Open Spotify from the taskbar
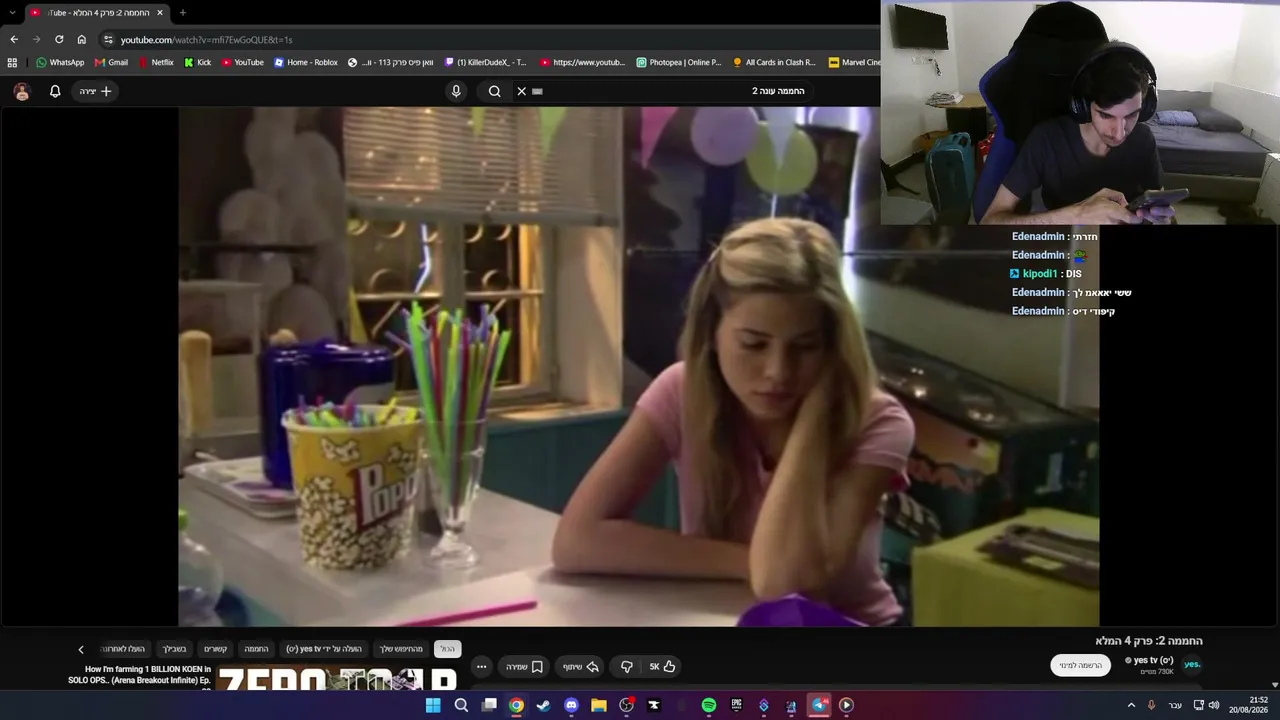 [x=709, y=705]
